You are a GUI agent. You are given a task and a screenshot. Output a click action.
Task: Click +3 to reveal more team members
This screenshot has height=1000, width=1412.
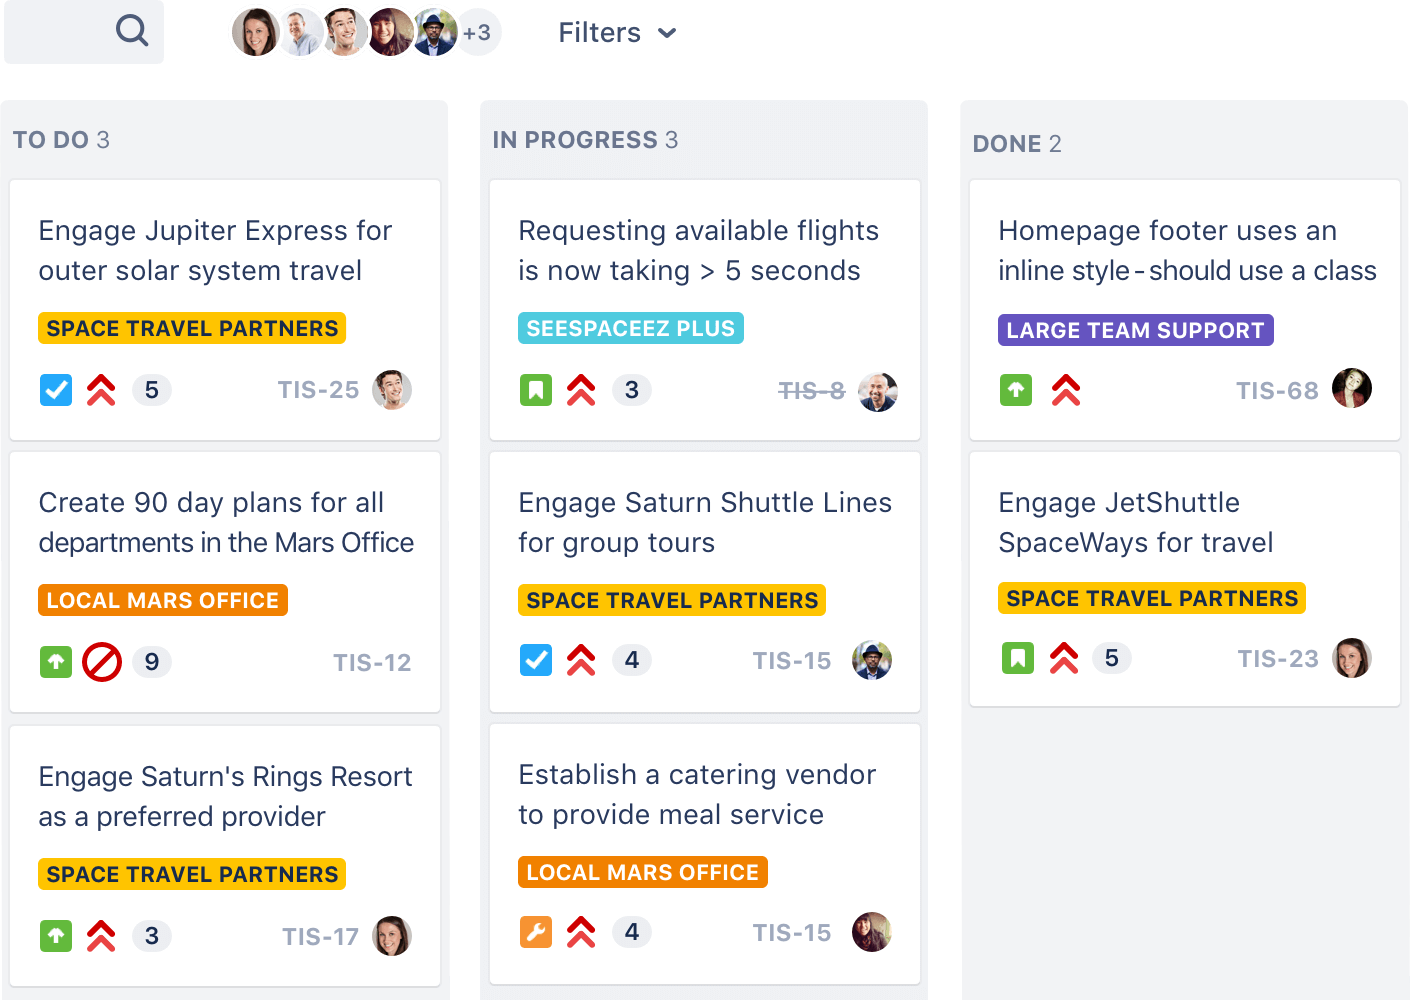[477, 31]
